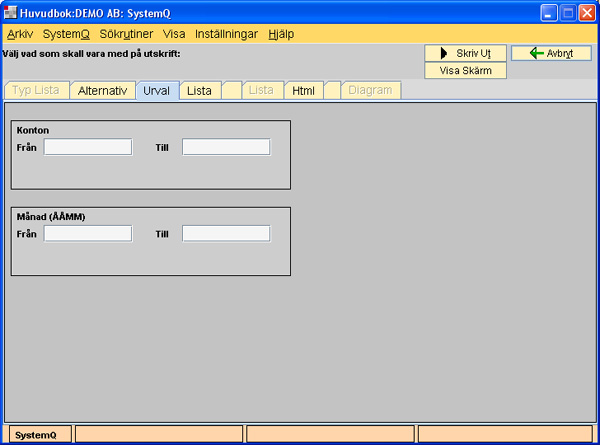The height and width of the screenshot is (445, 600).
Task: Open the SystemQ menu in the menu bar
Action: click(66, 34)
